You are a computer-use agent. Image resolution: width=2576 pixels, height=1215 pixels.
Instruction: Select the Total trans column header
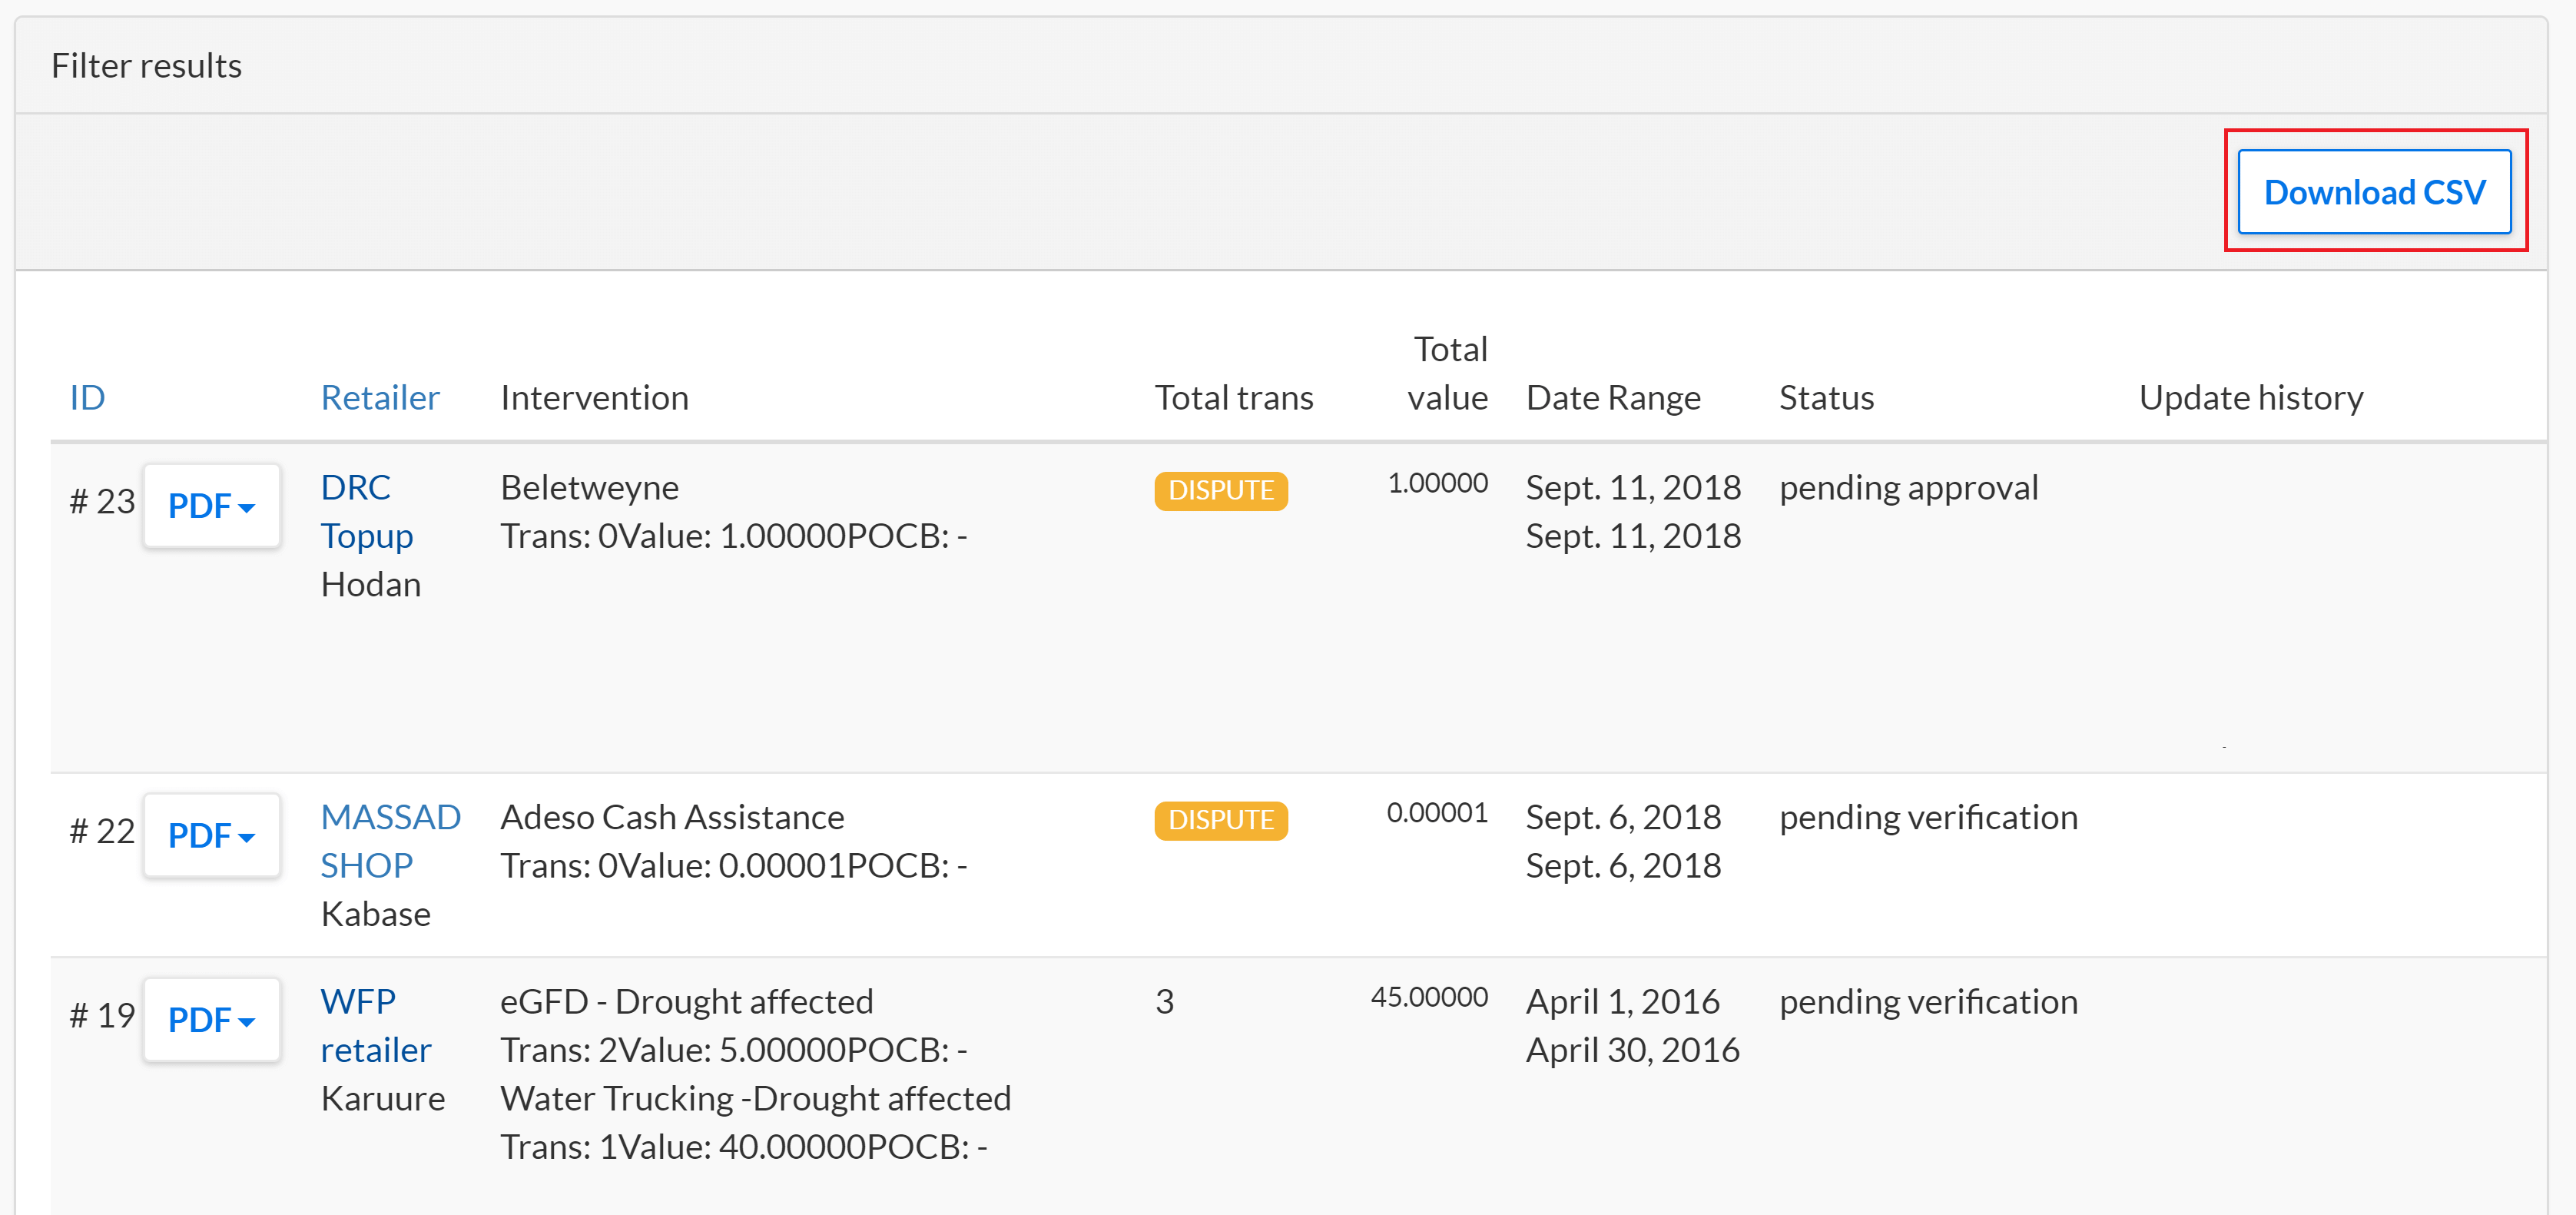click(1234, 398)
